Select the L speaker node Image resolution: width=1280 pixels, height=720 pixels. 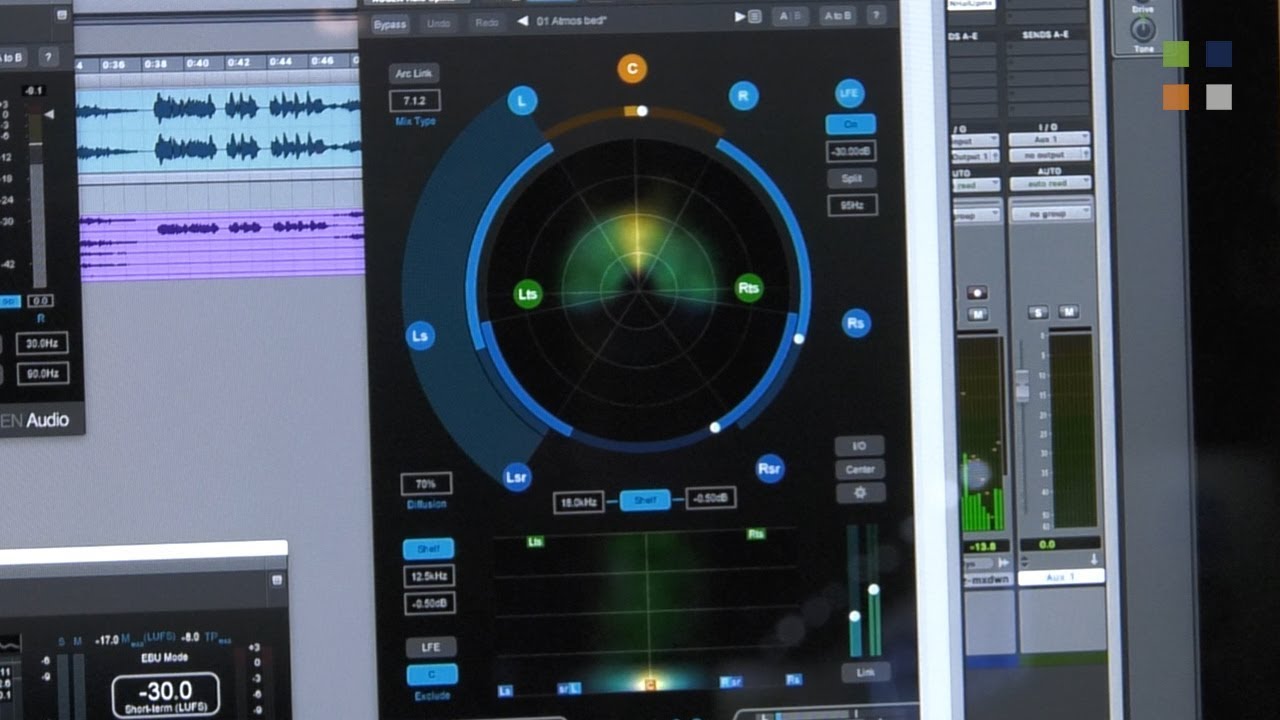[x=522, y=100]
